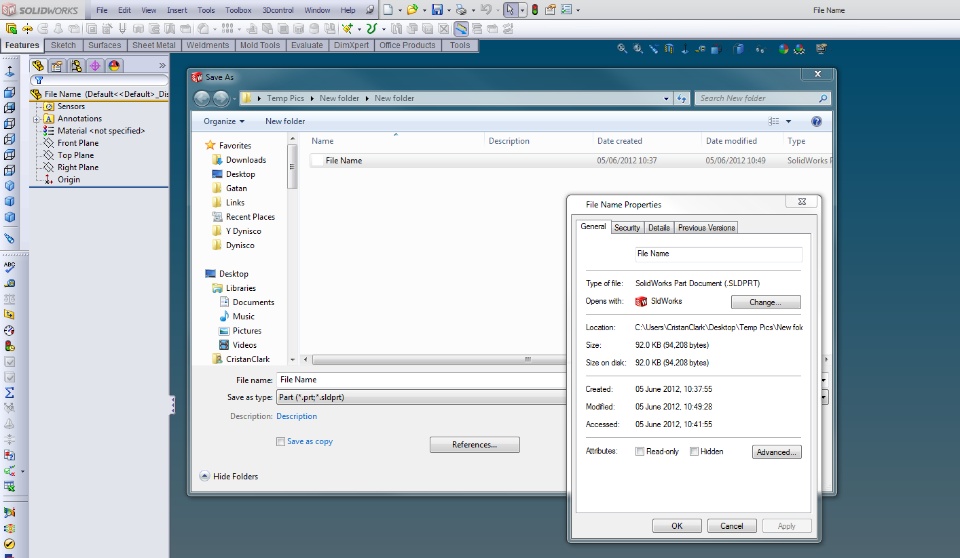Click the Advanced... button
This screenshot has height=558, width=960.
click(776, 452)
